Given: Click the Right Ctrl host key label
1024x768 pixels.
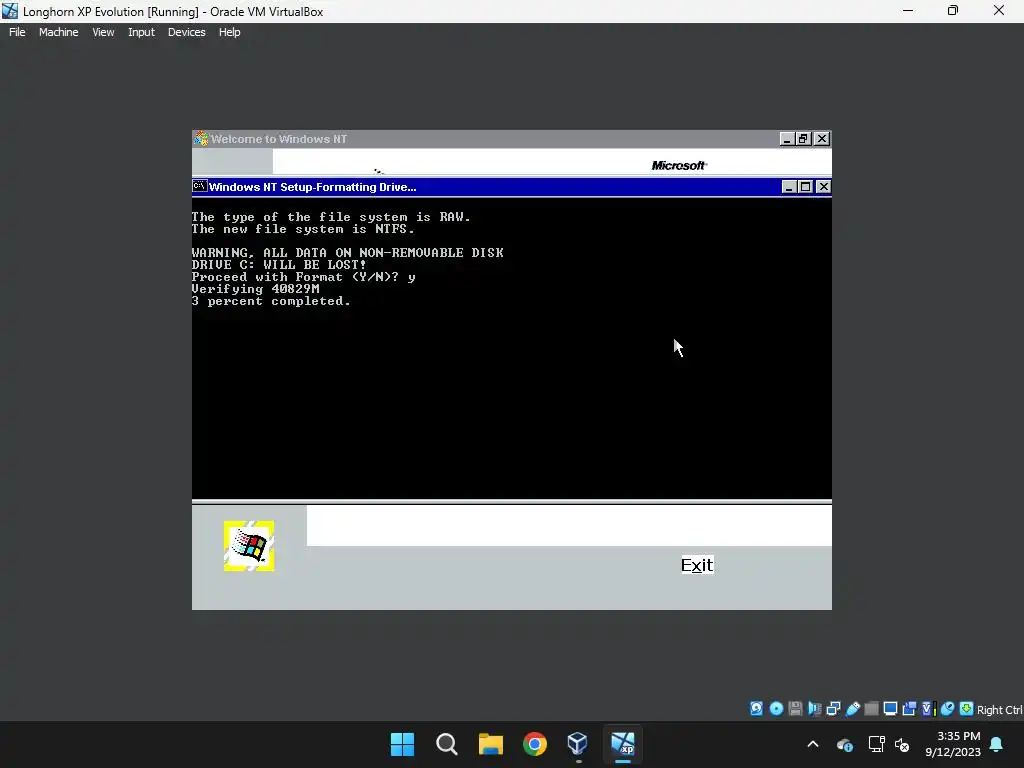Looking at the screenshot, I should [999, 710].
